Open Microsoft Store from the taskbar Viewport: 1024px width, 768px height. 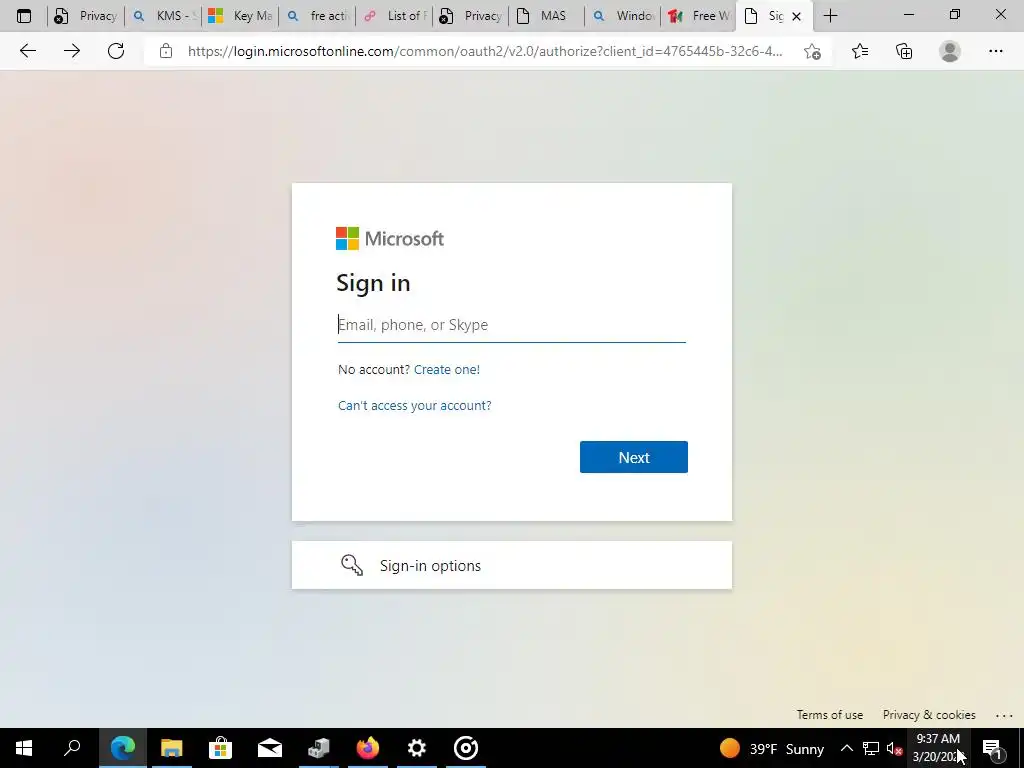[221, 748]
